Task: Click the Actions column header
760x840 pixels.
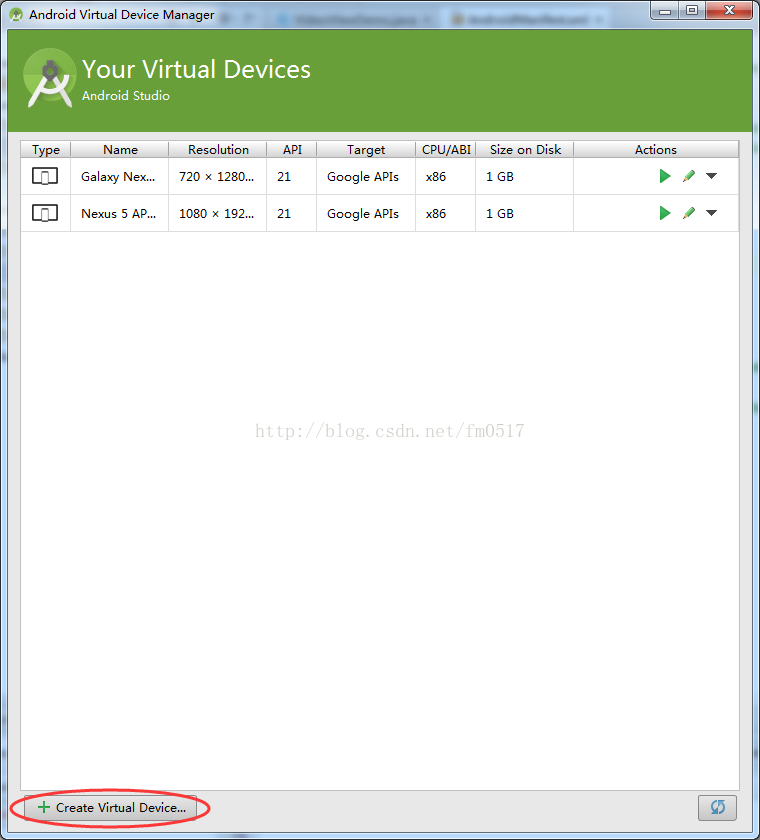Action: (656, 149)
